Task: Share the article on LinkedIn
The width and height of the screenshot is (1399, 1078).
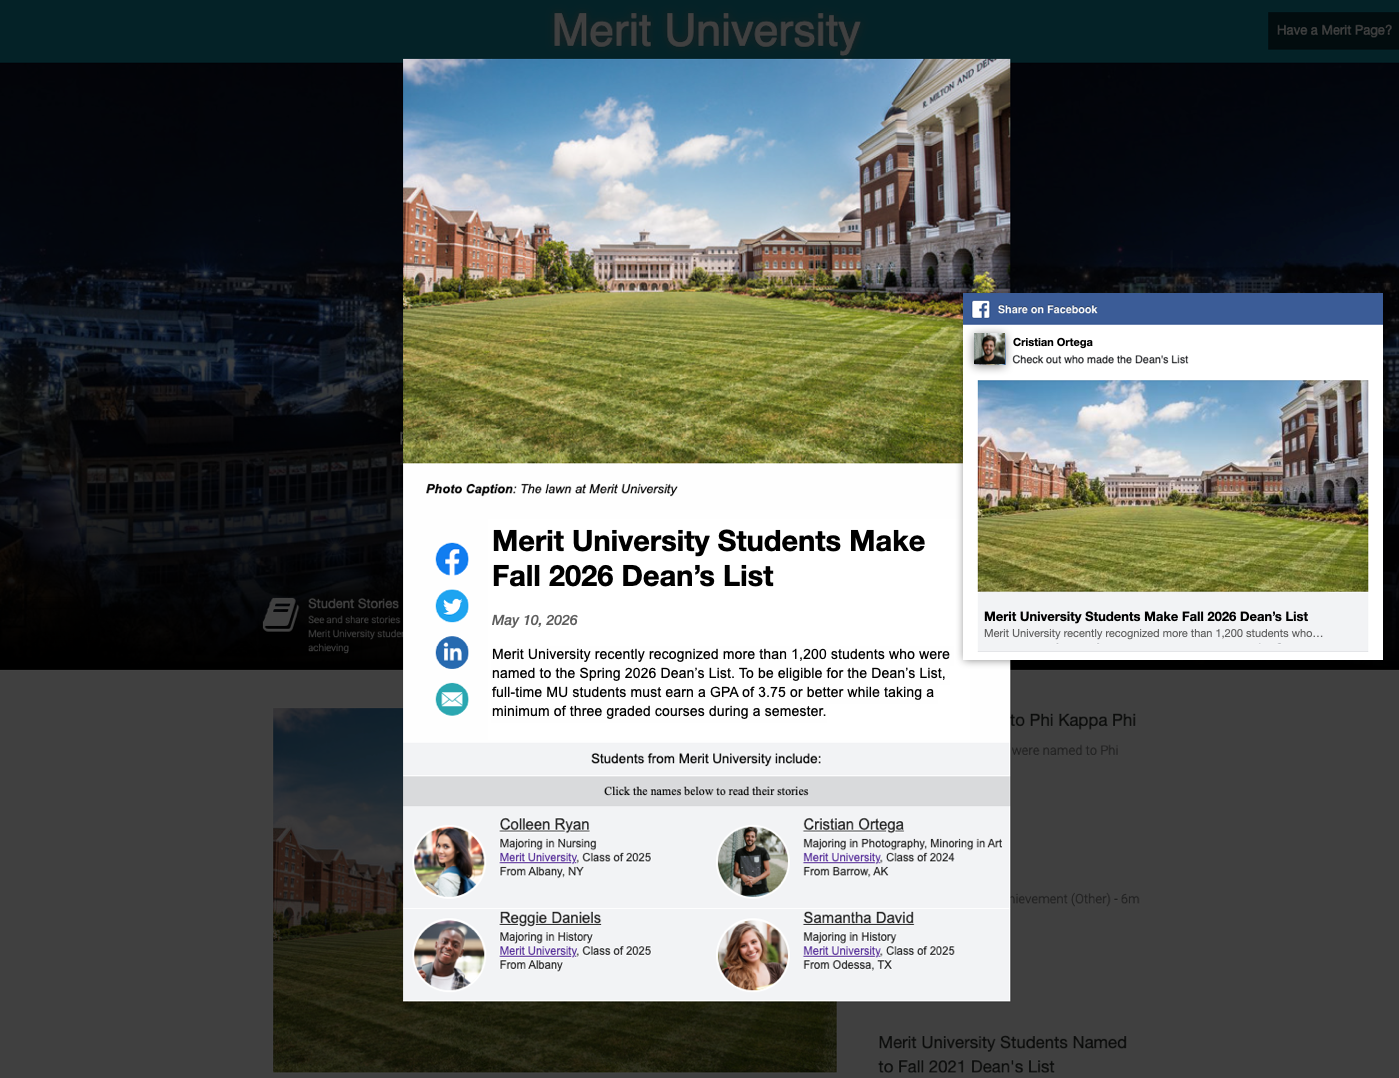Action: tap(451, 652)
